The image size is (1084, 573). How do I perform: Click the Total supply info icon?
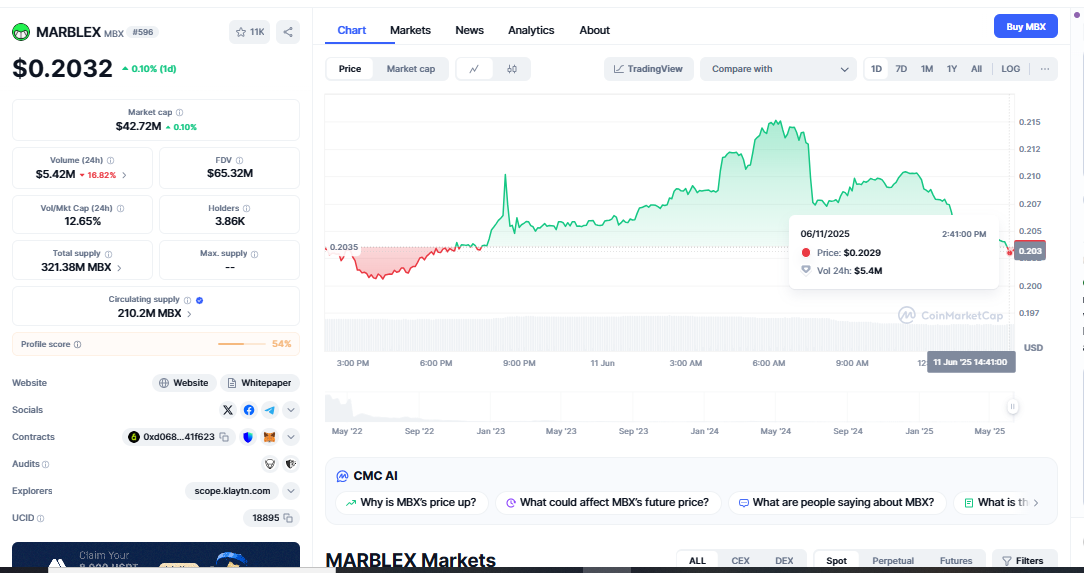(x=109, y=254)
